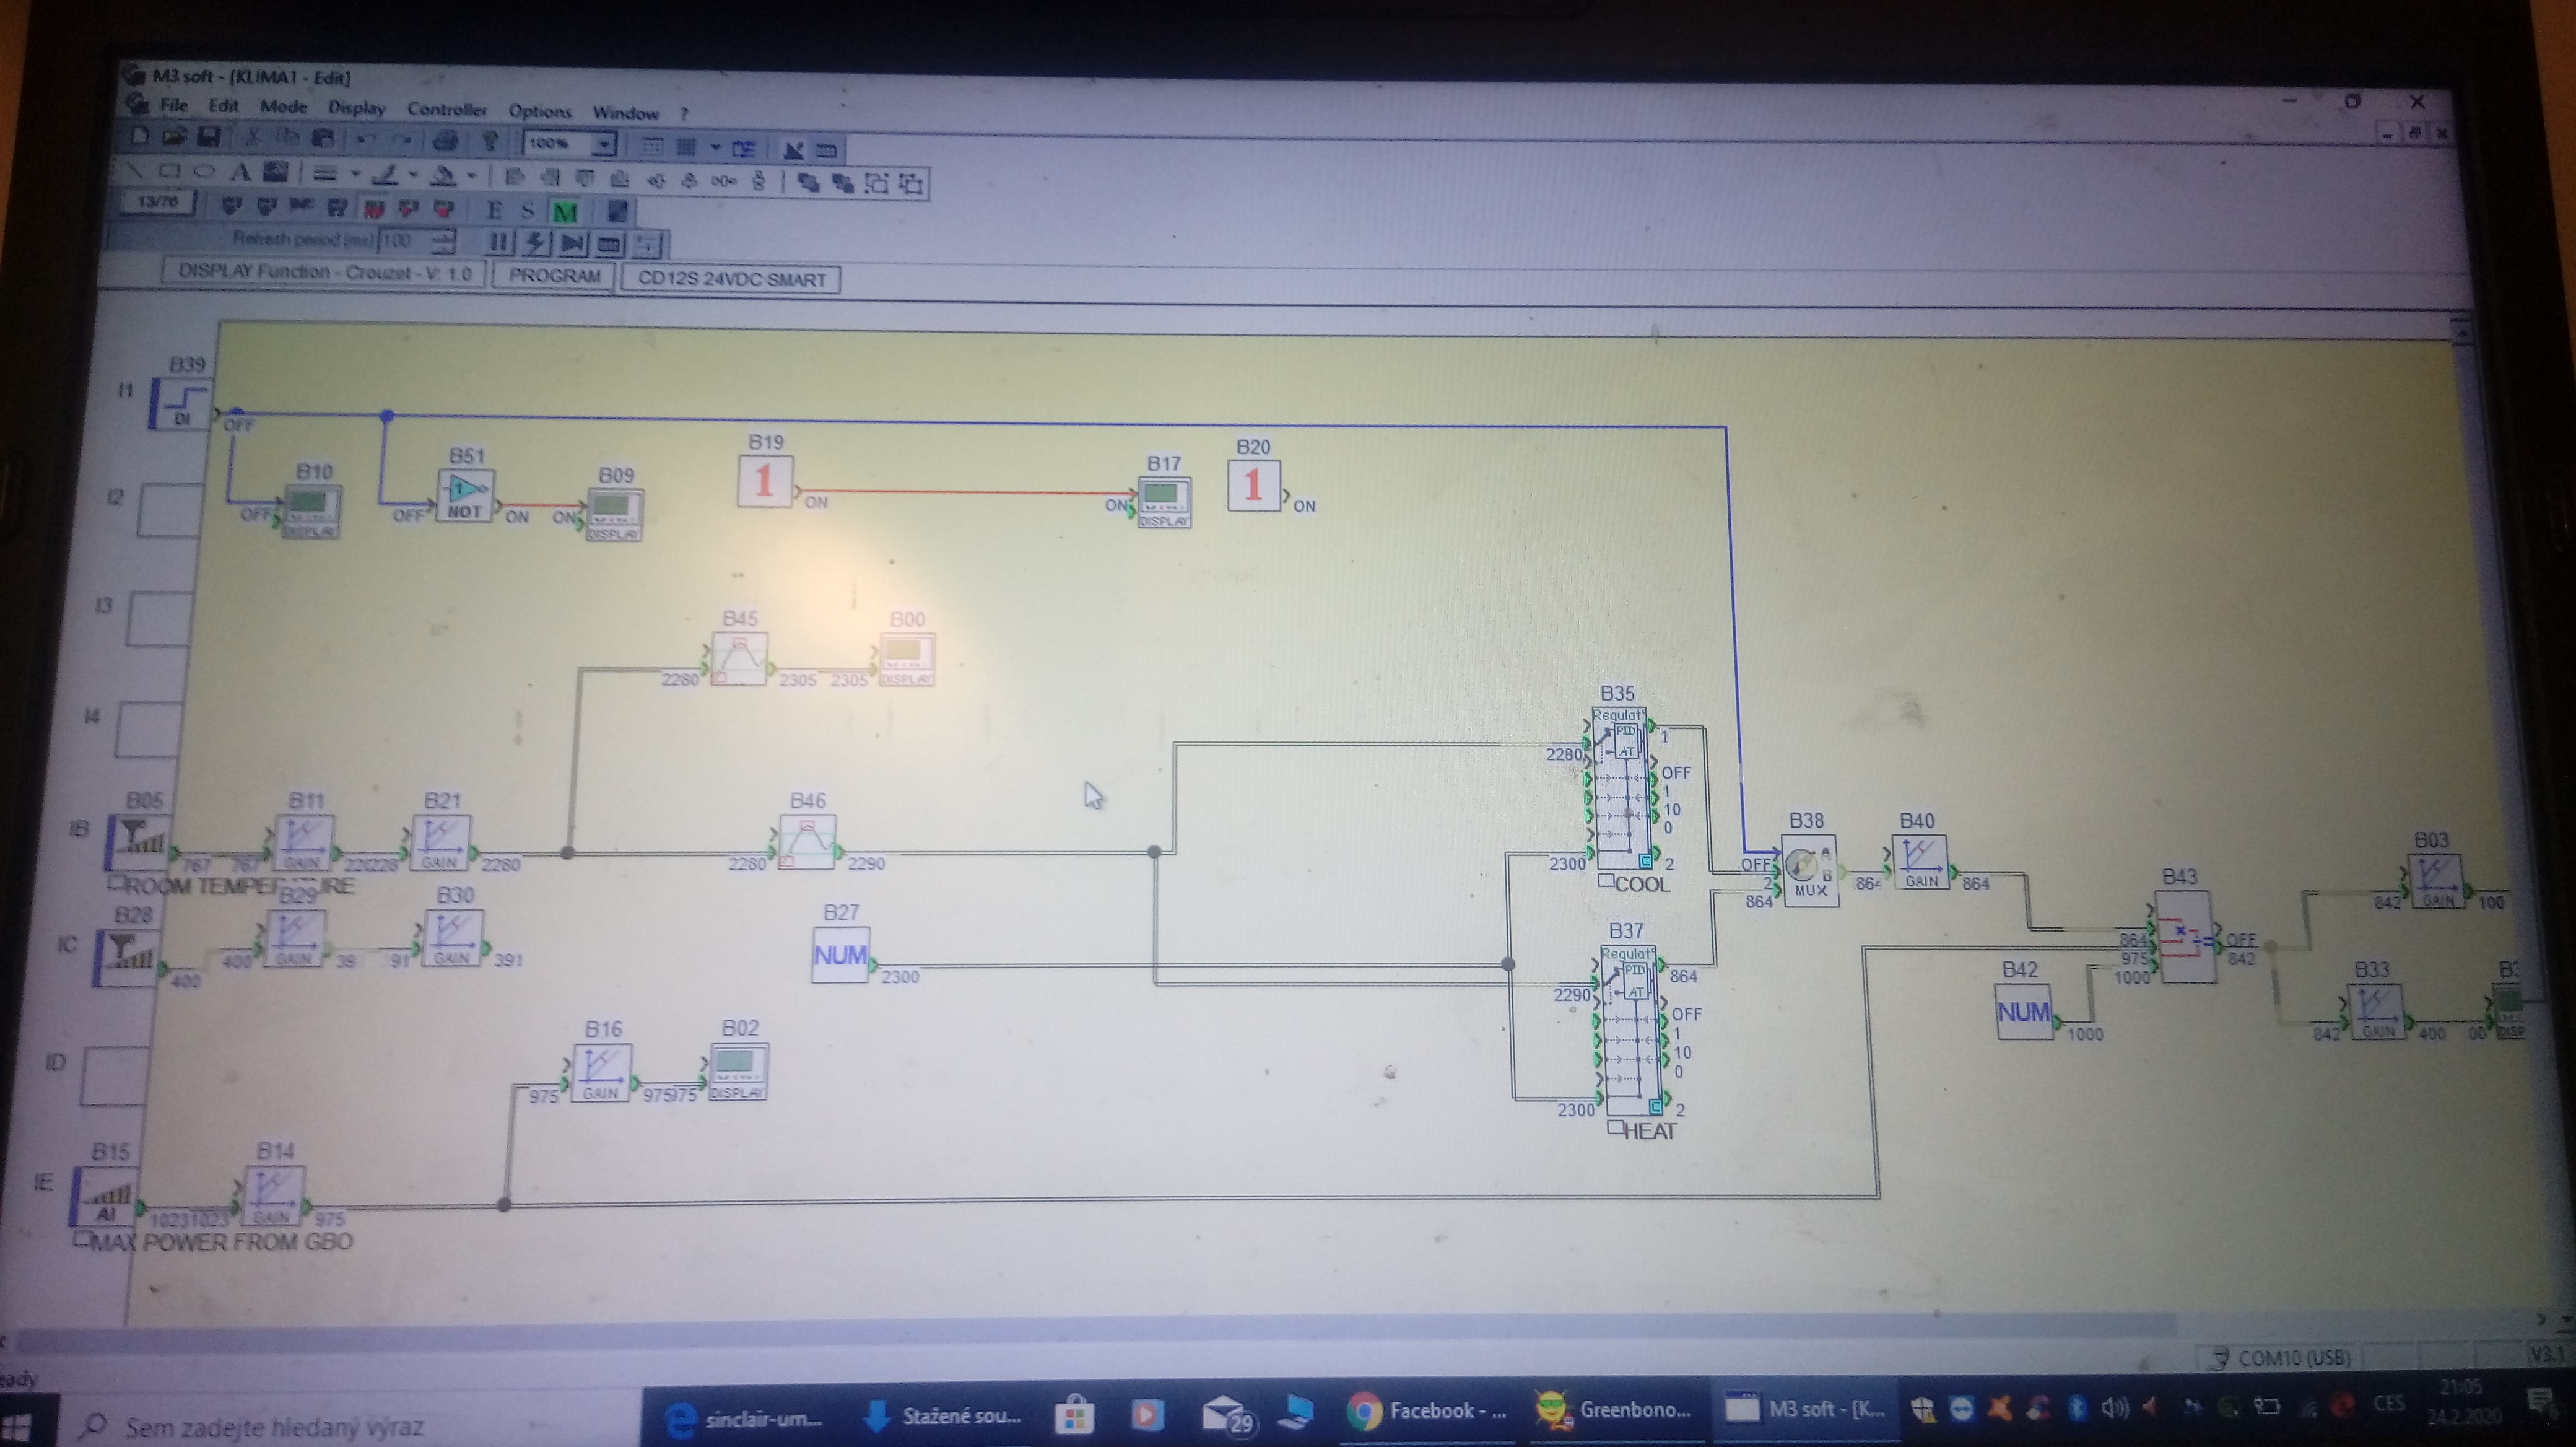
Task: Click the step-forward icon in refresh bar
Action: click(572, 243)
